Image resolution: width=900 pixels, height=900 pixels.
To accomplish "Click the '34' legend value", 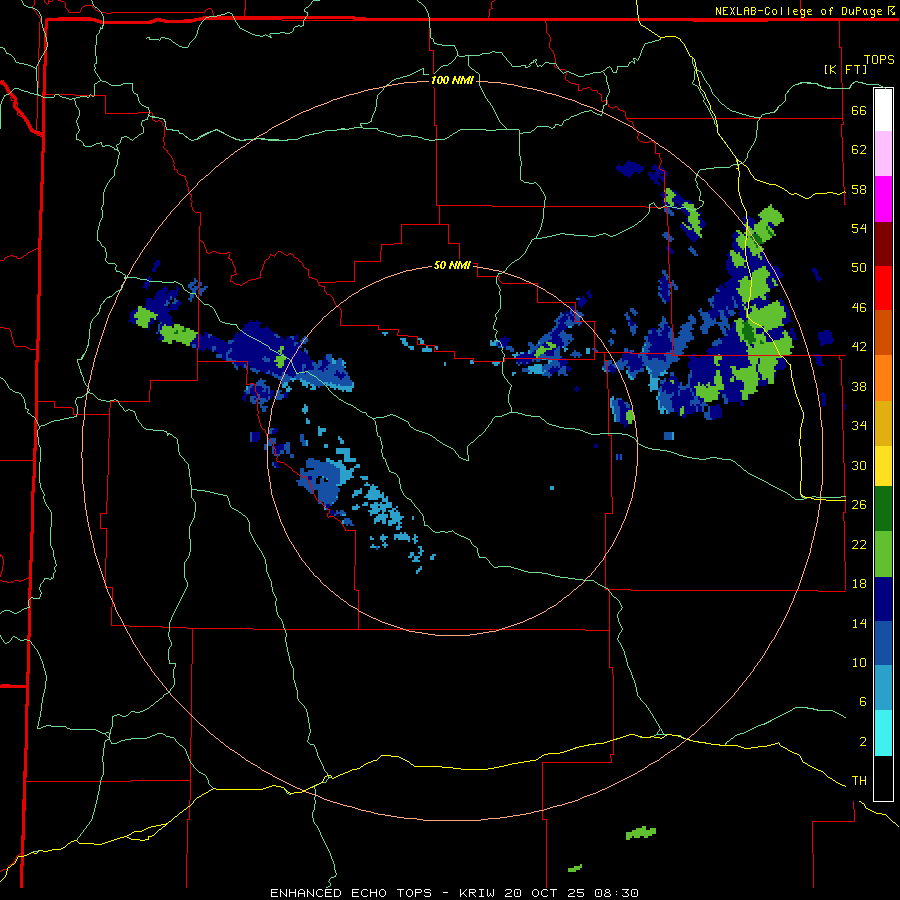I will pyautogui.click(x=859, y=426).
